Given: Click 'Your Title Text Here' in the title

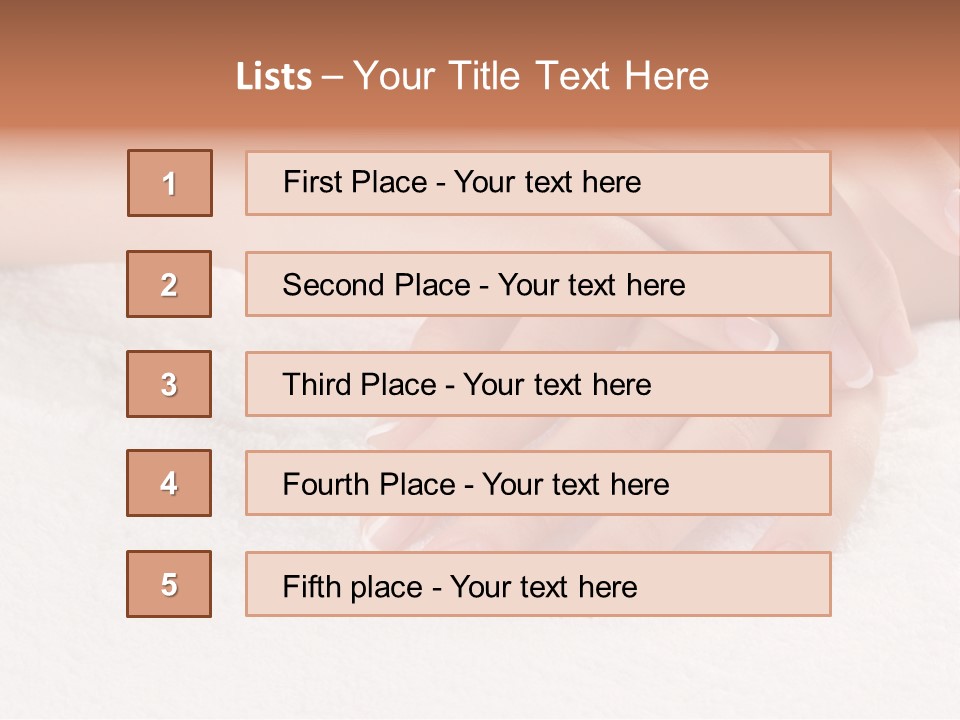Looking at the screenshot, I should (x=531, y=76).
